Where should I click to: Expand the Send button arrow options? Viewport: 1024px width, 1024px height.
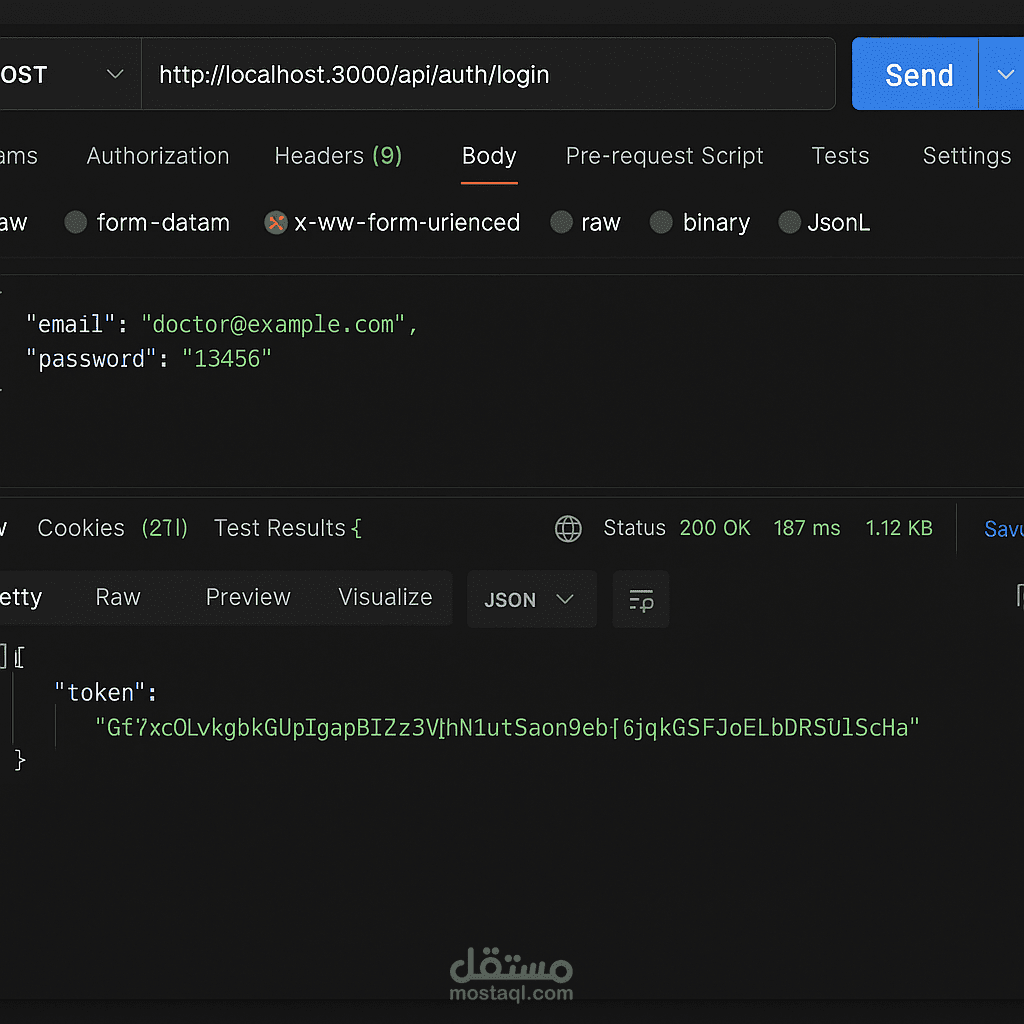click(1003, 75)
